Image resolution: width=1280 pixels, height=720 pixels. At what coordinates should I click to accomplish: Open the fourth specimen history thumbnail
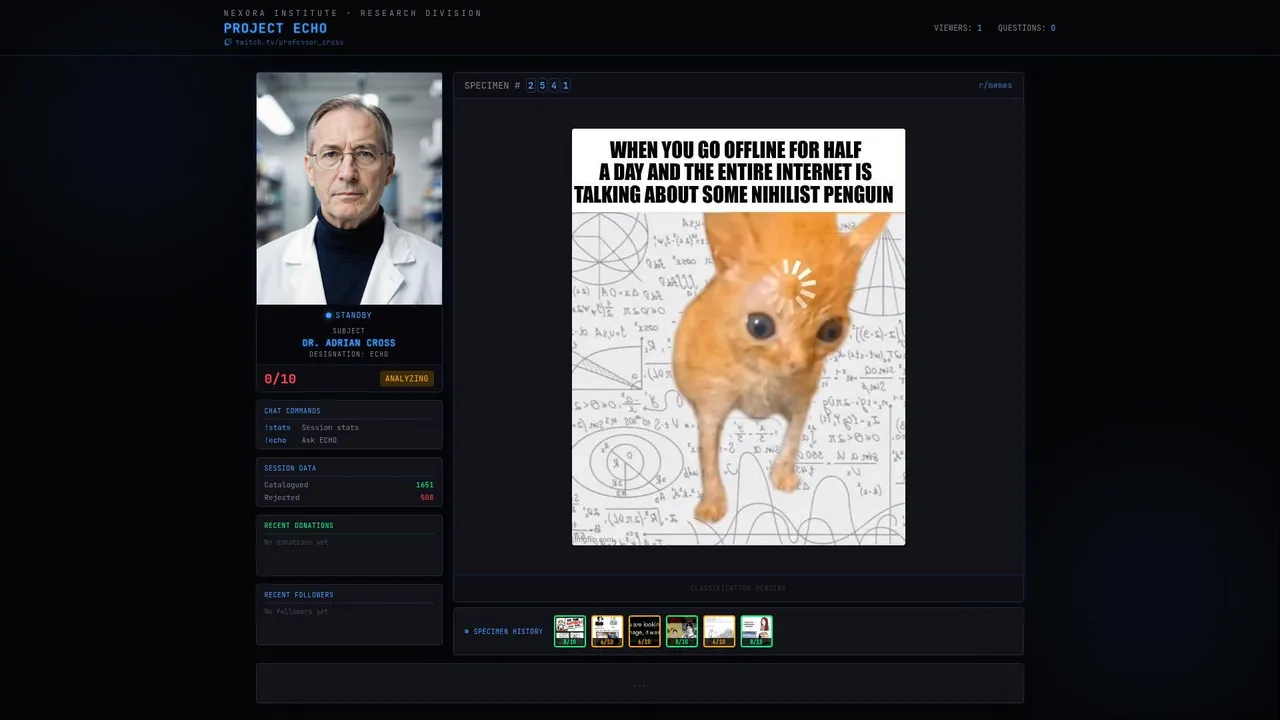pyautogui.click(x=682, y=631)
